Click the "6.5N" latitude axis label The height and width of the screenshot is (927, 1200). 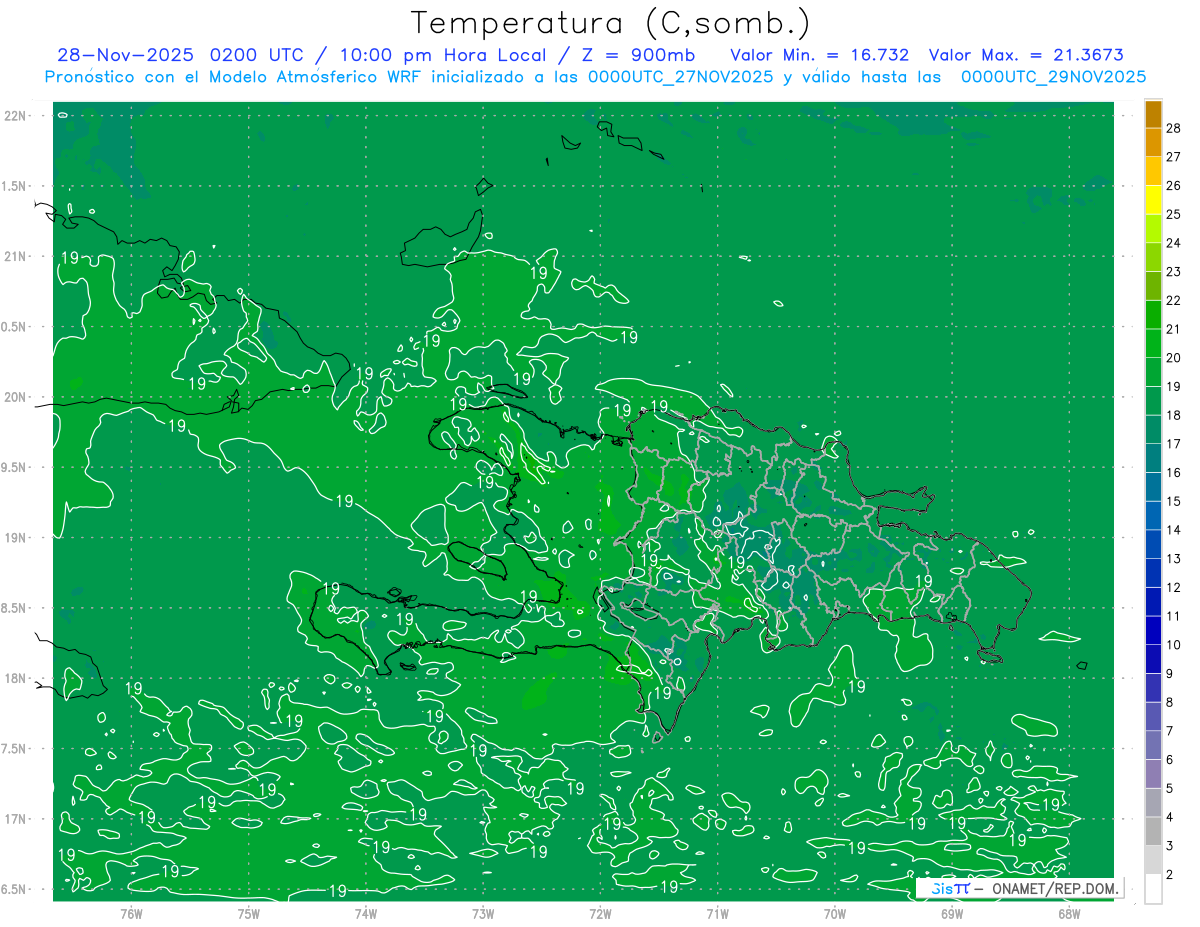[x=15, y=889]
